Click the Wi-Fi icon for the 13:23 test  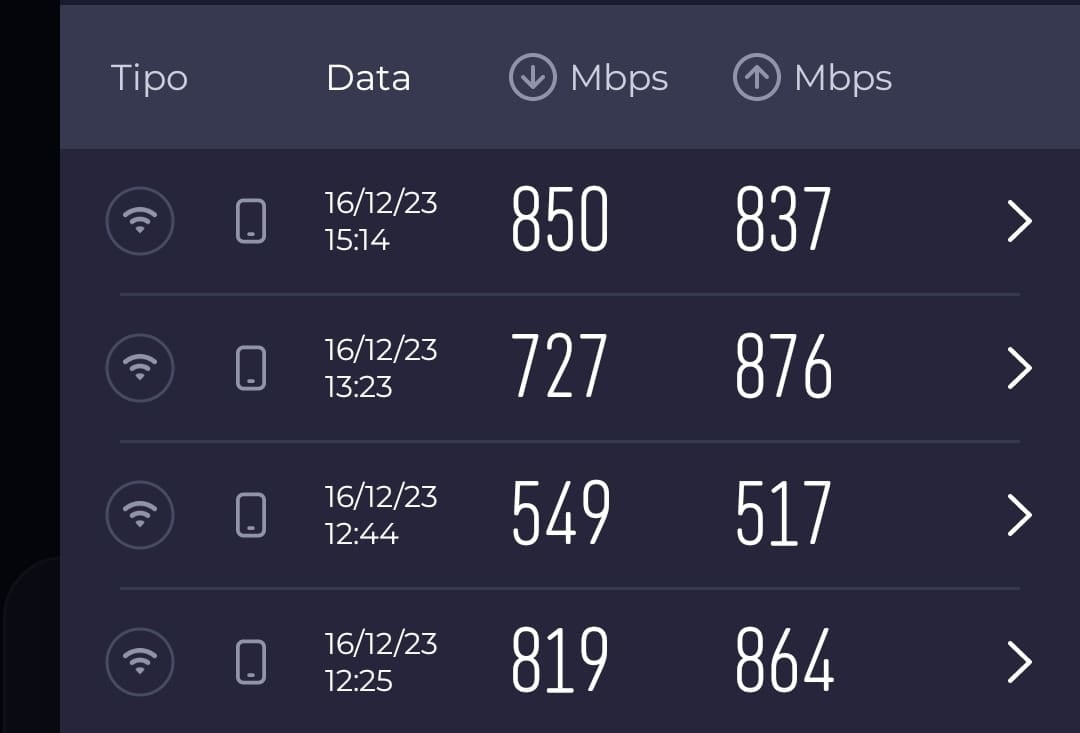click(x=140, y=368)
